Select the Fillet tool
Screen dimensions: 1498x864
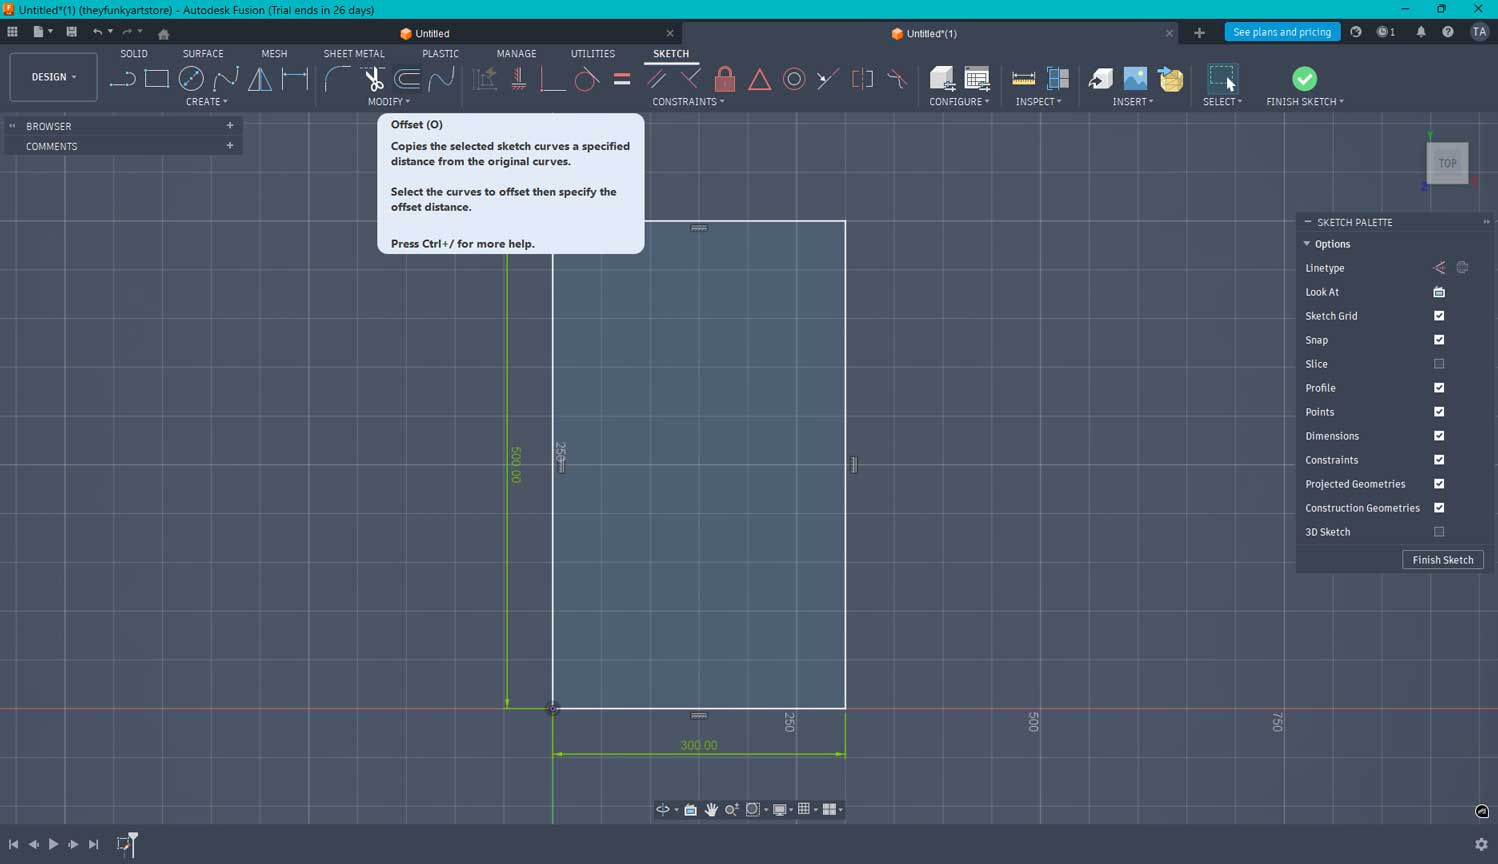338,79
